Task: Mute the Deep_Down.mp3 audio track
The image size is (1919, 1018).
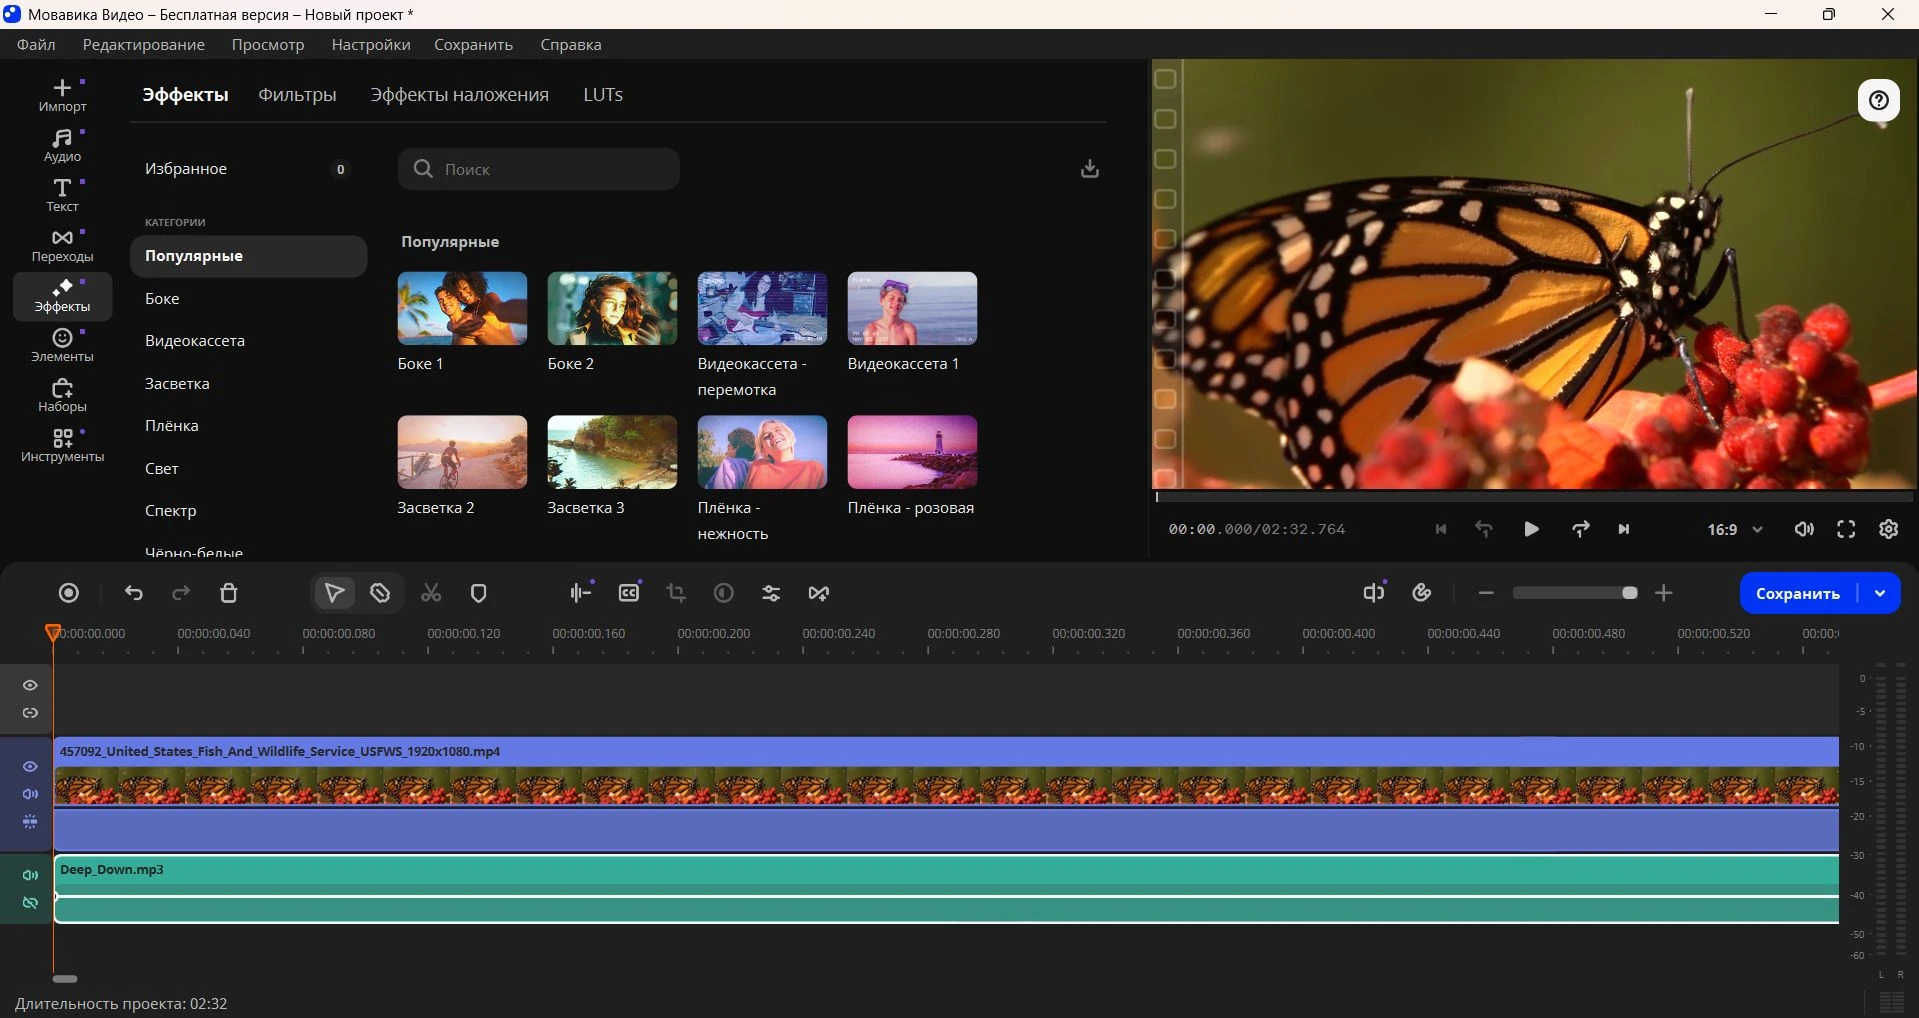Action: click(x=30, y=875)
